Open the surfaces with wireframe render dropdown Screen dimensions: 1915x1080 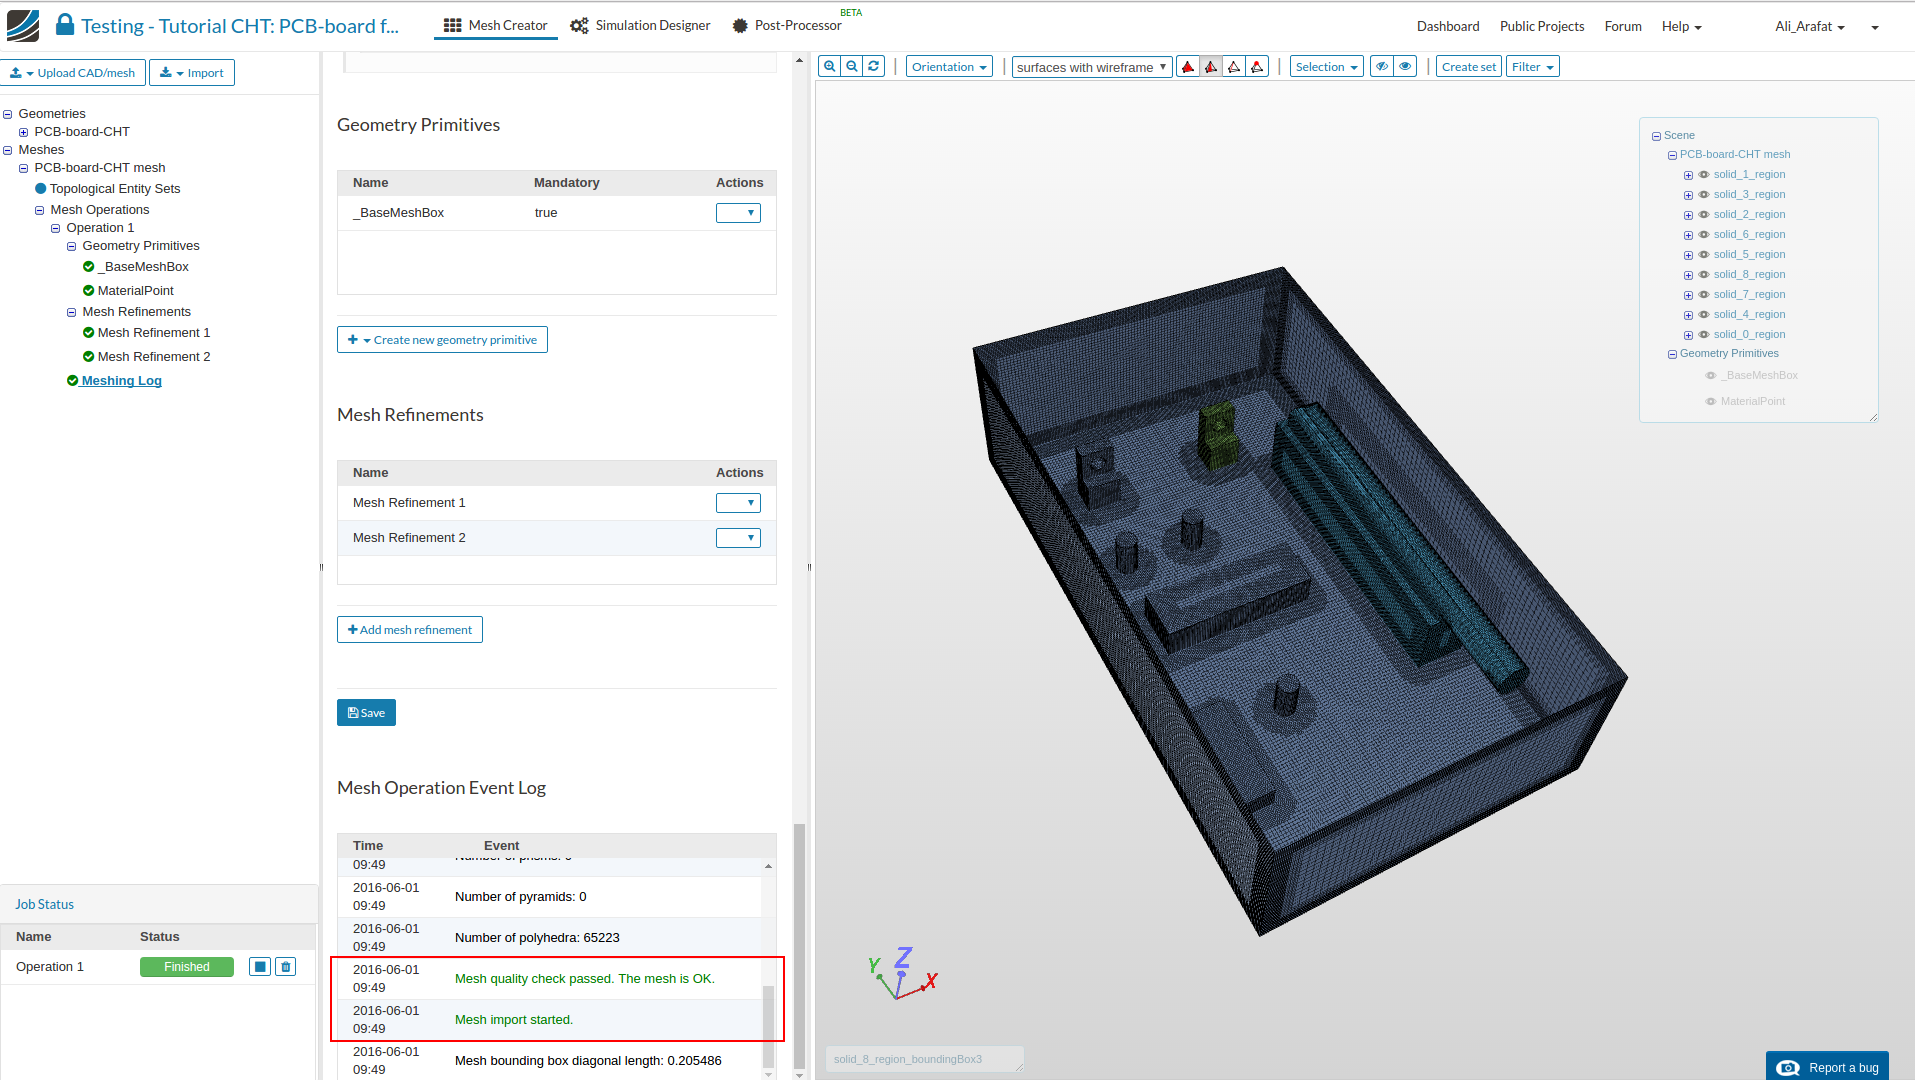coord(1091,67)
